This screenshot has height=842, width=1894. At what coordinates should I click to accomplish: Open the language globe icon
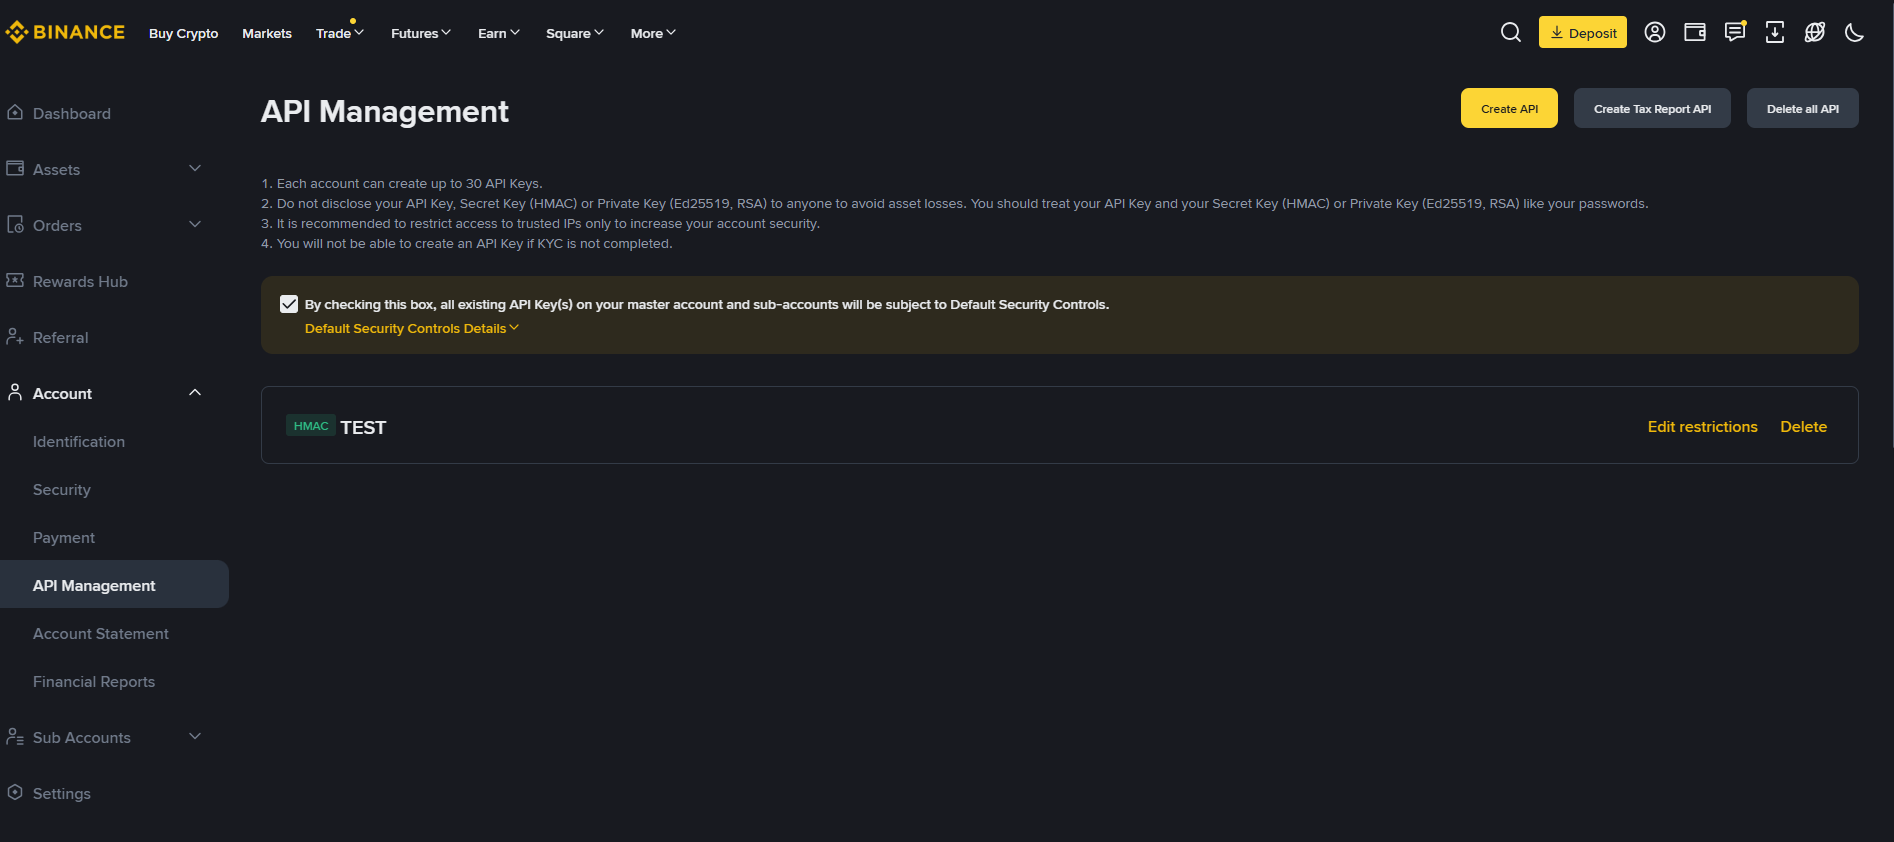[x=1814, y=33]
